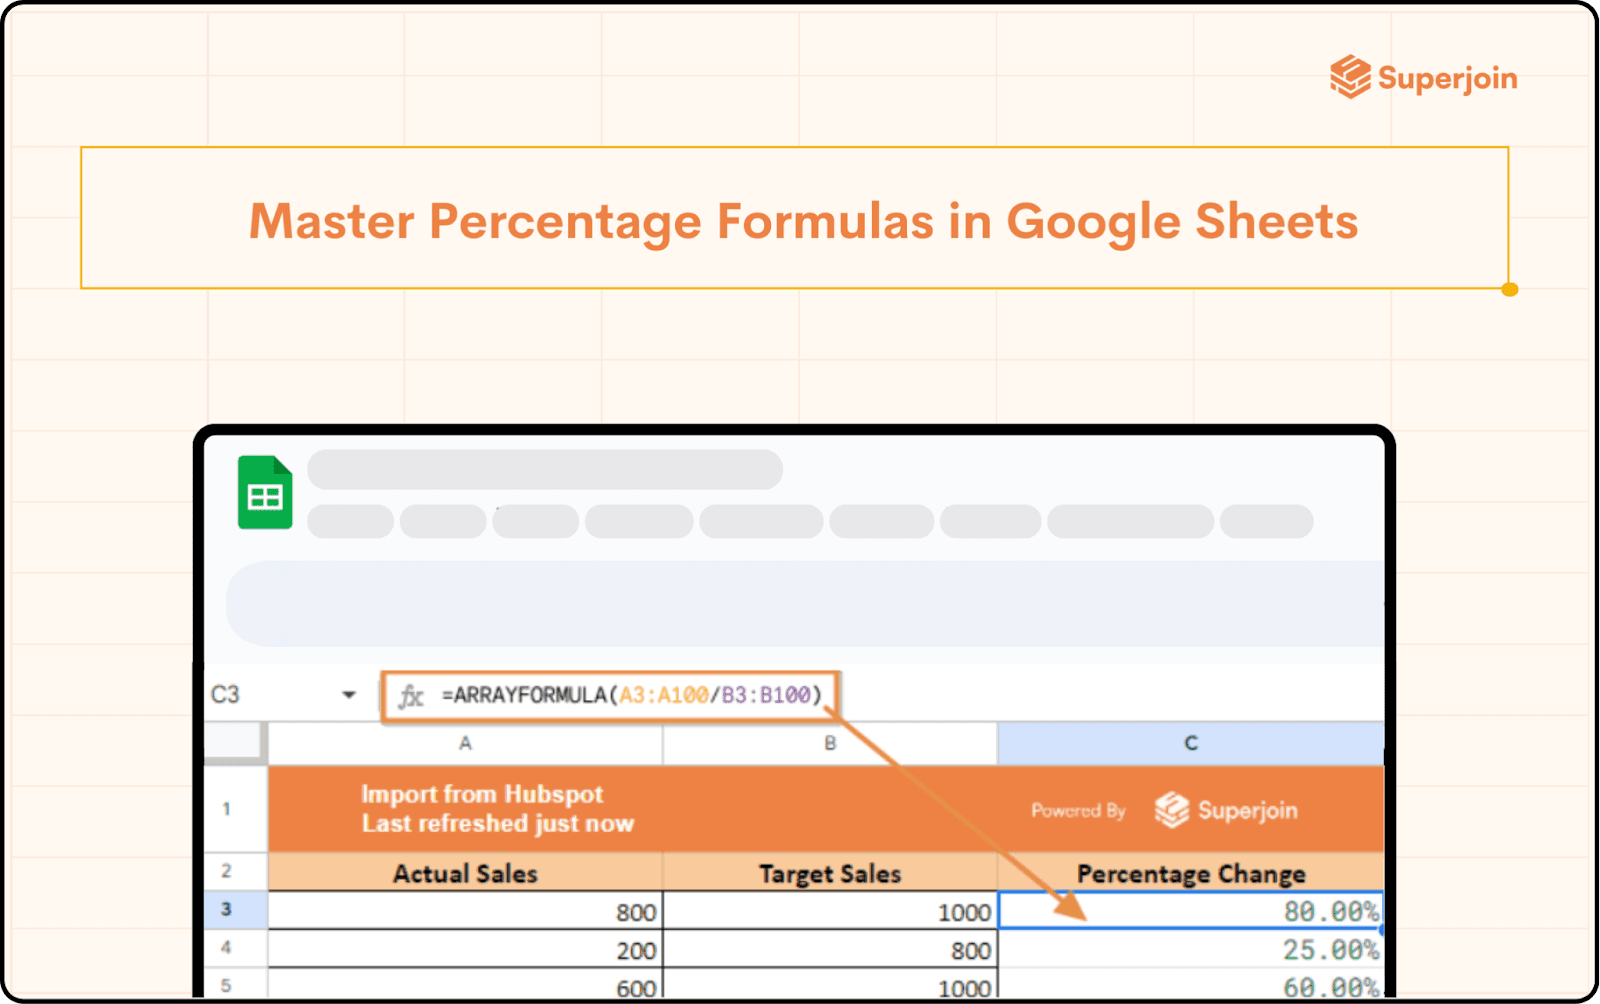Click the Superjoin logo in the orange banner
The height and width of the screenshot is (1004, 1600).
point(1226,810)
